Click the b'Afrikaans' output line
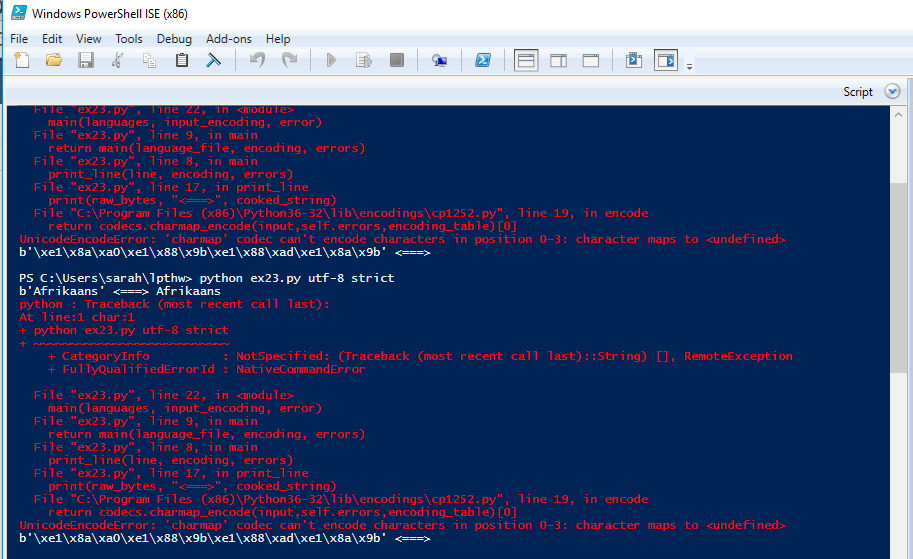Screen dimensions: 913x559 [120, 291]
